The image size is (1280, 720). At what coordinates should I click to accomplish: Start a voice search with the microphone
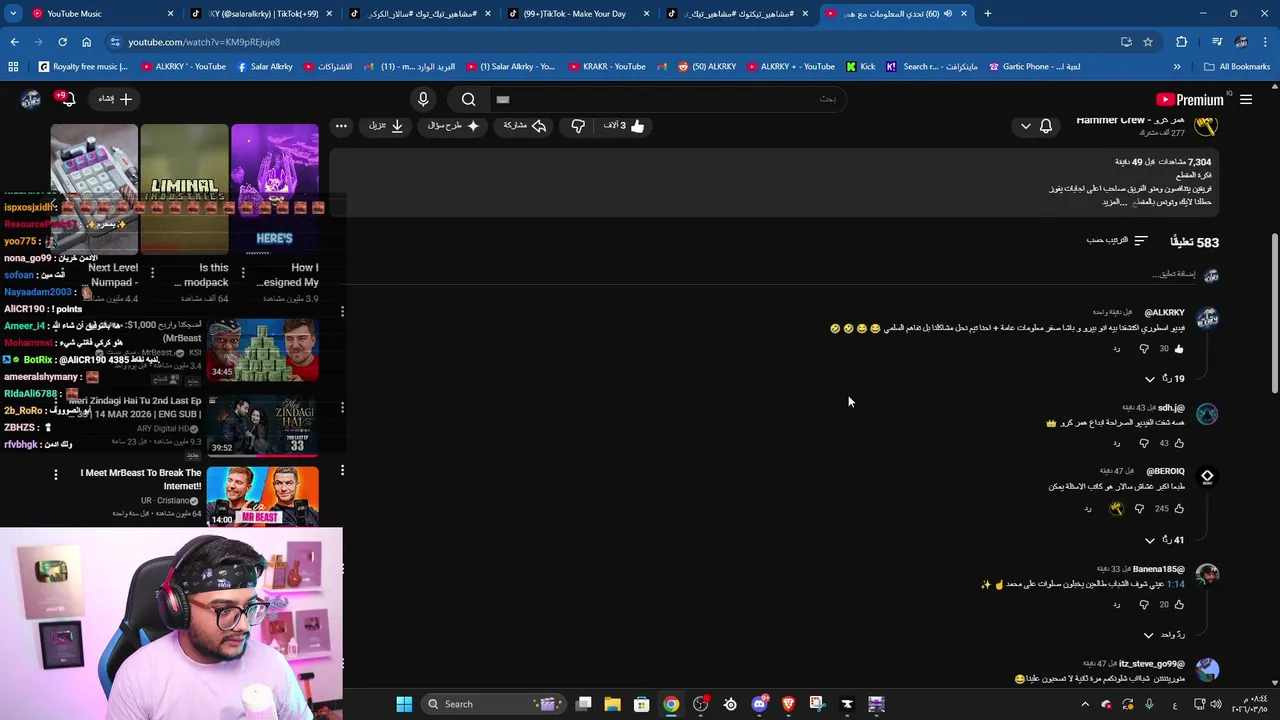(423, 99)
